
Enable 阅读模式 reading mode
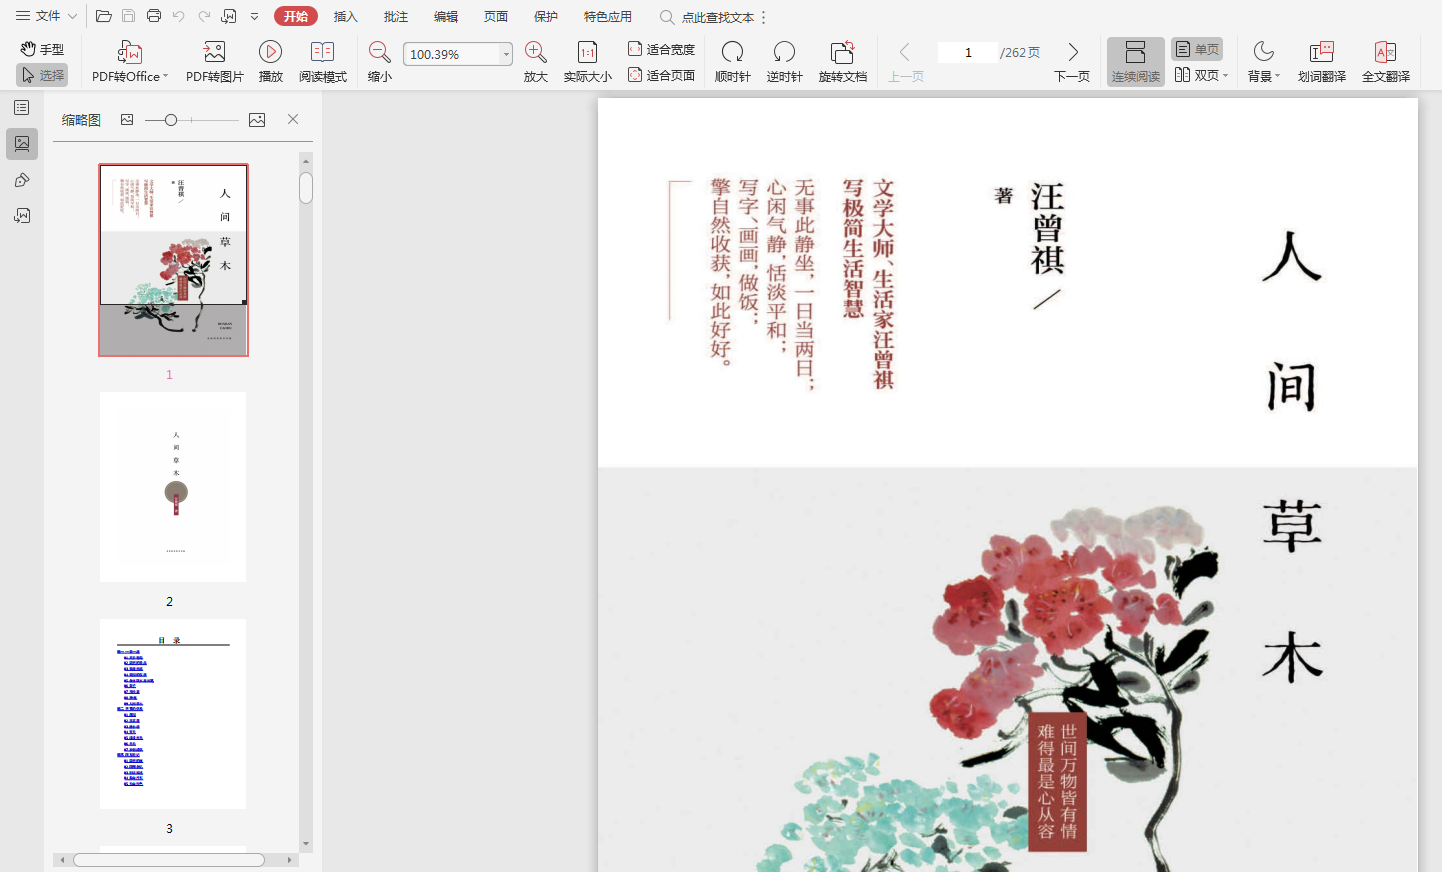(322, 52)
